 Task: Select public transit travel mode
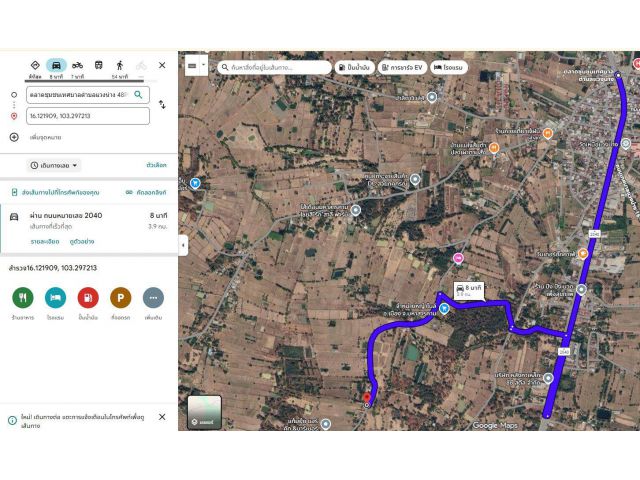99,65
